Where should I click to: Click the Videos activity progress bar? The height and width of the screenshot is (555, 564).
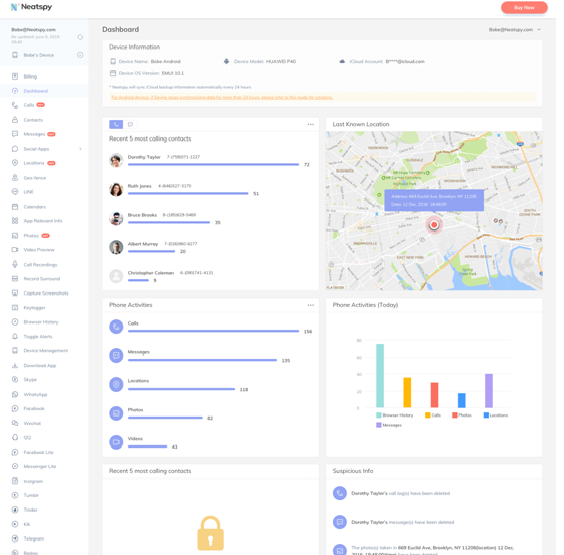pos(147,446)
